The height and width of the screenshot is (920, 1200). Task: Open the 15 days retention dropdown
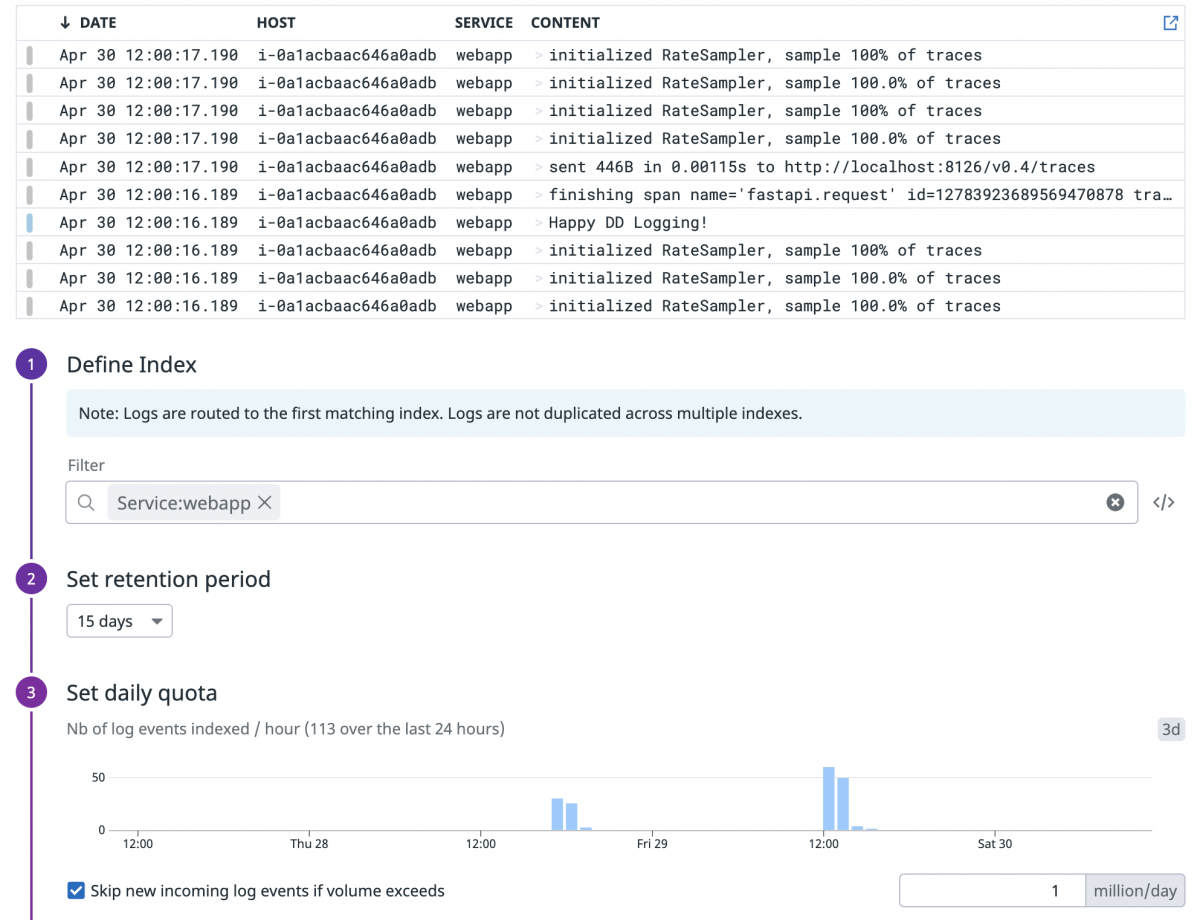119,620
